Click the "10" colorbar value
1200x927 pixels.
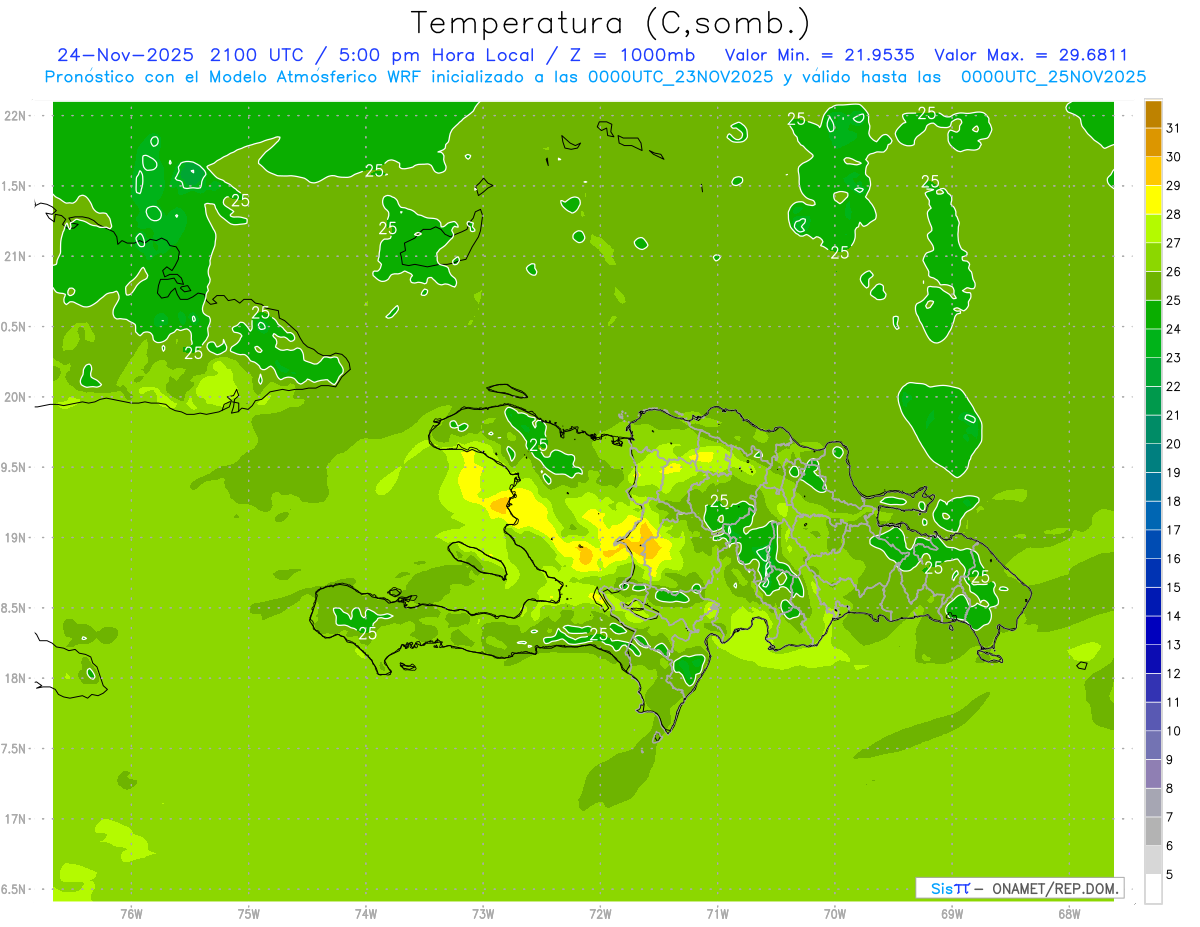1174,731
